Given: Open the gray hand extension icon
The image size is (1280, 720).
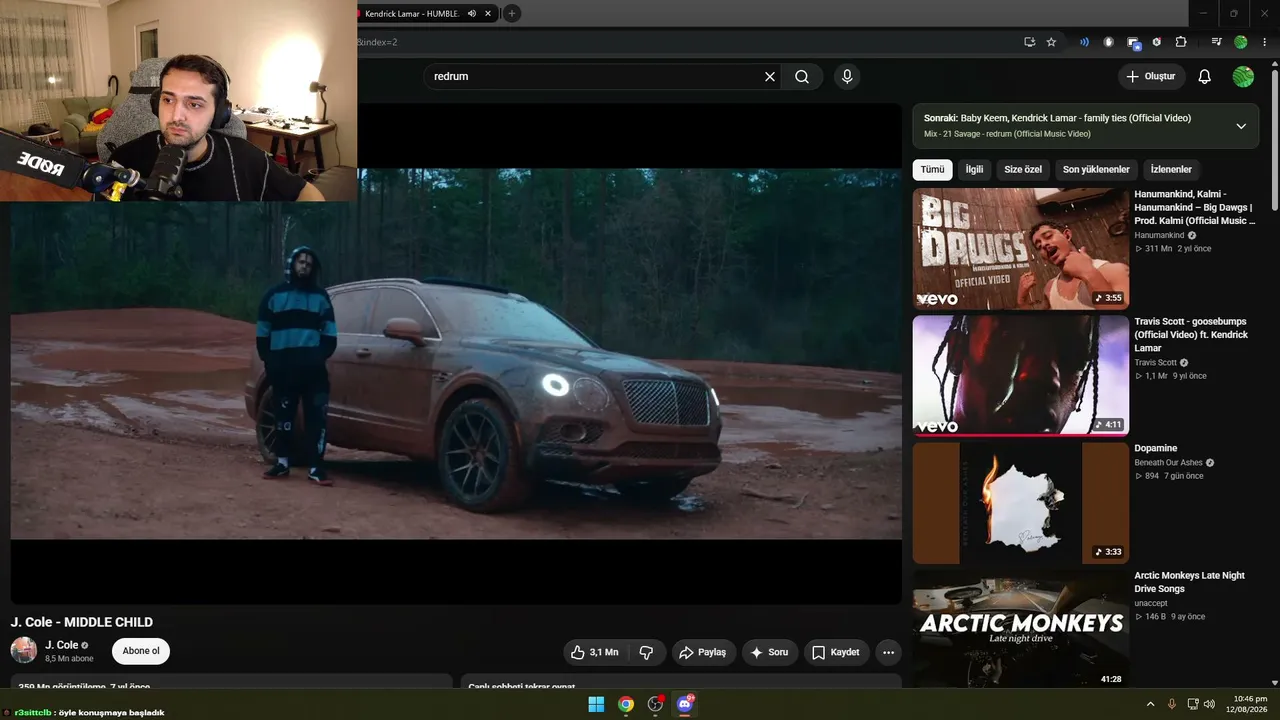Looking at the screenshot, I should click(1108, 42).
